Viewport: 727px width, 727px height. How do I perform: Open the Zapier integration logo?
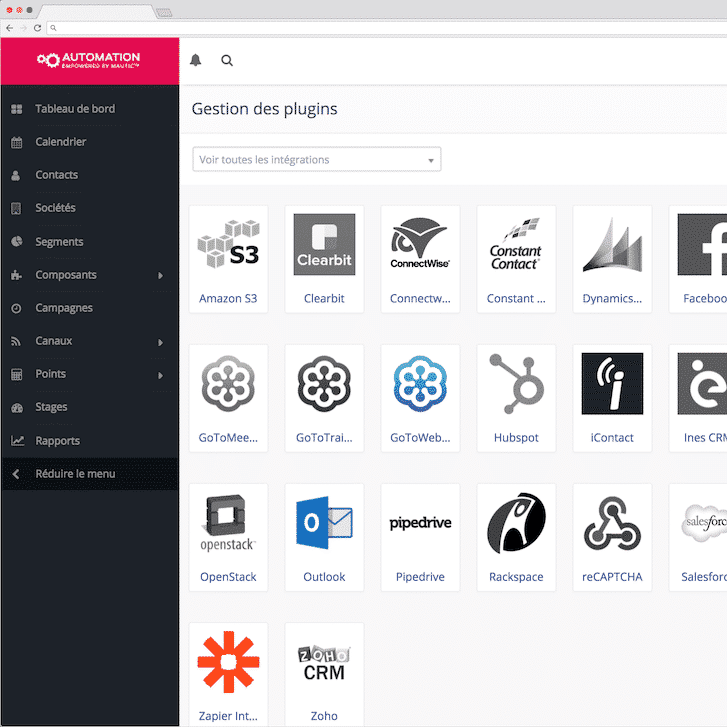click(228, 662)
